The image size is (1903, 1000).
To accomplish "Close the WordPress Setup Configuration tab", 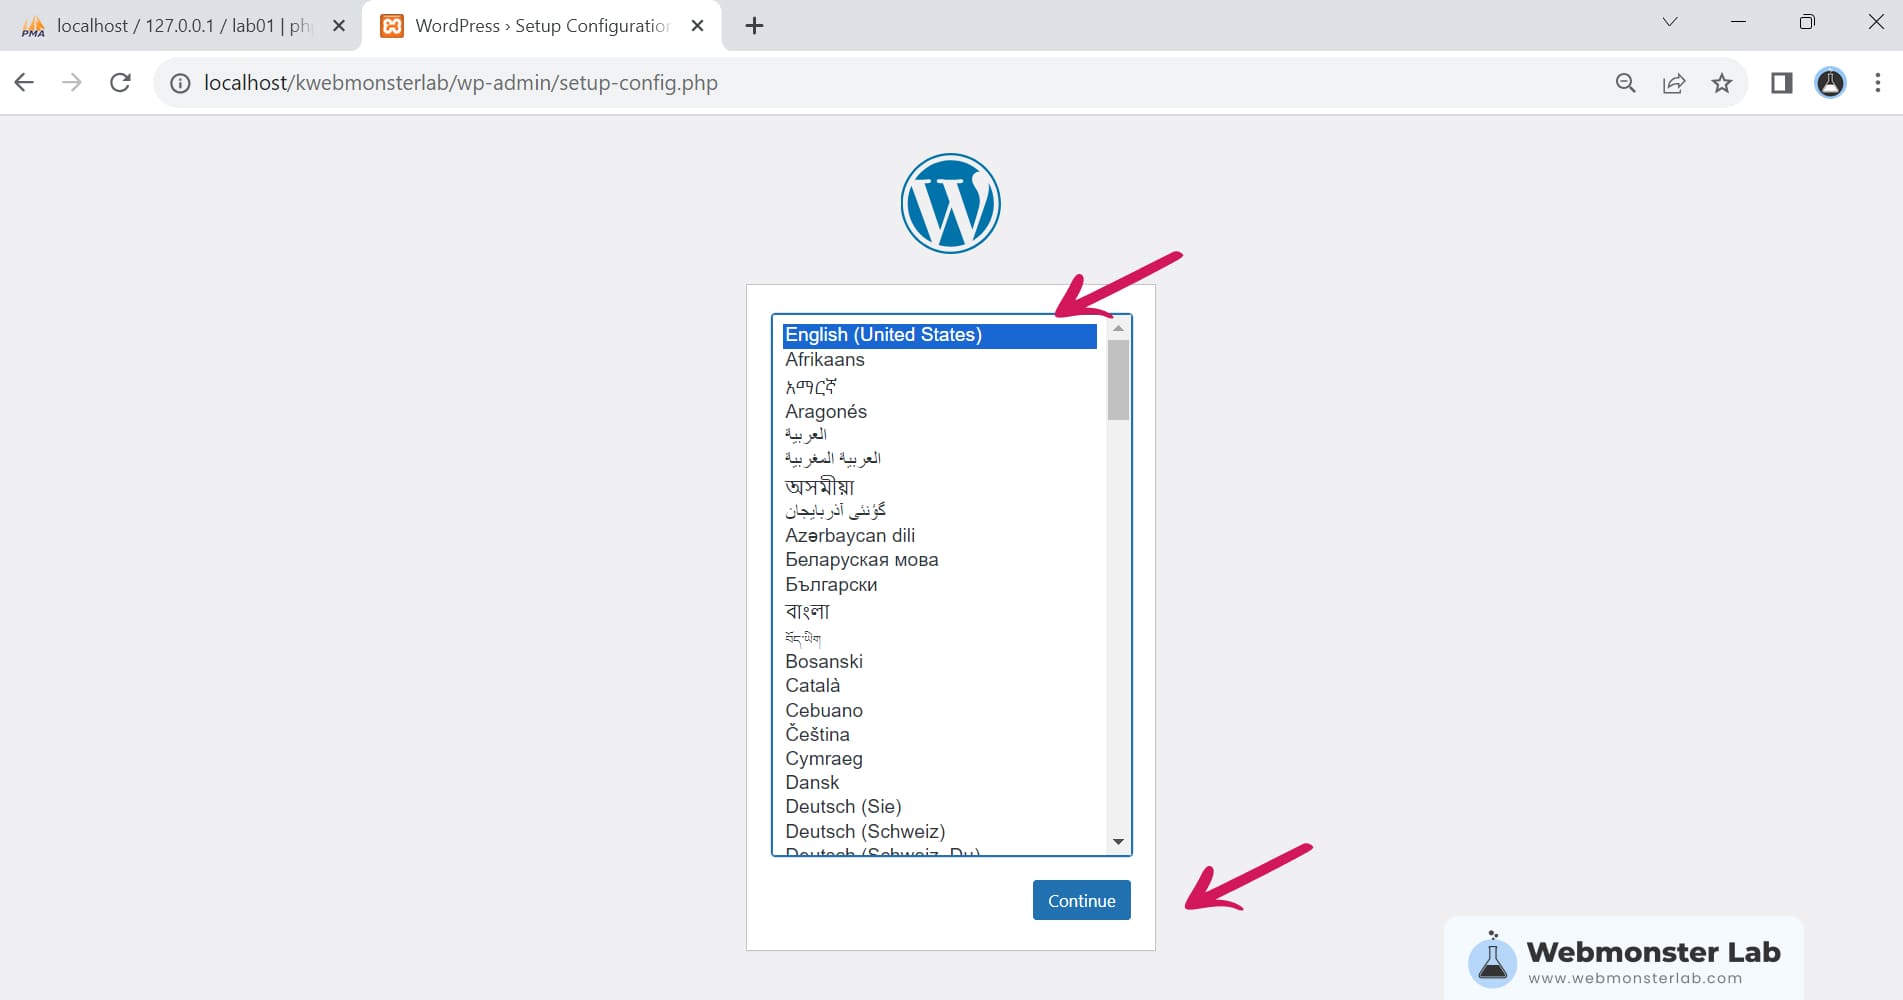I will (x=698, y=26).
